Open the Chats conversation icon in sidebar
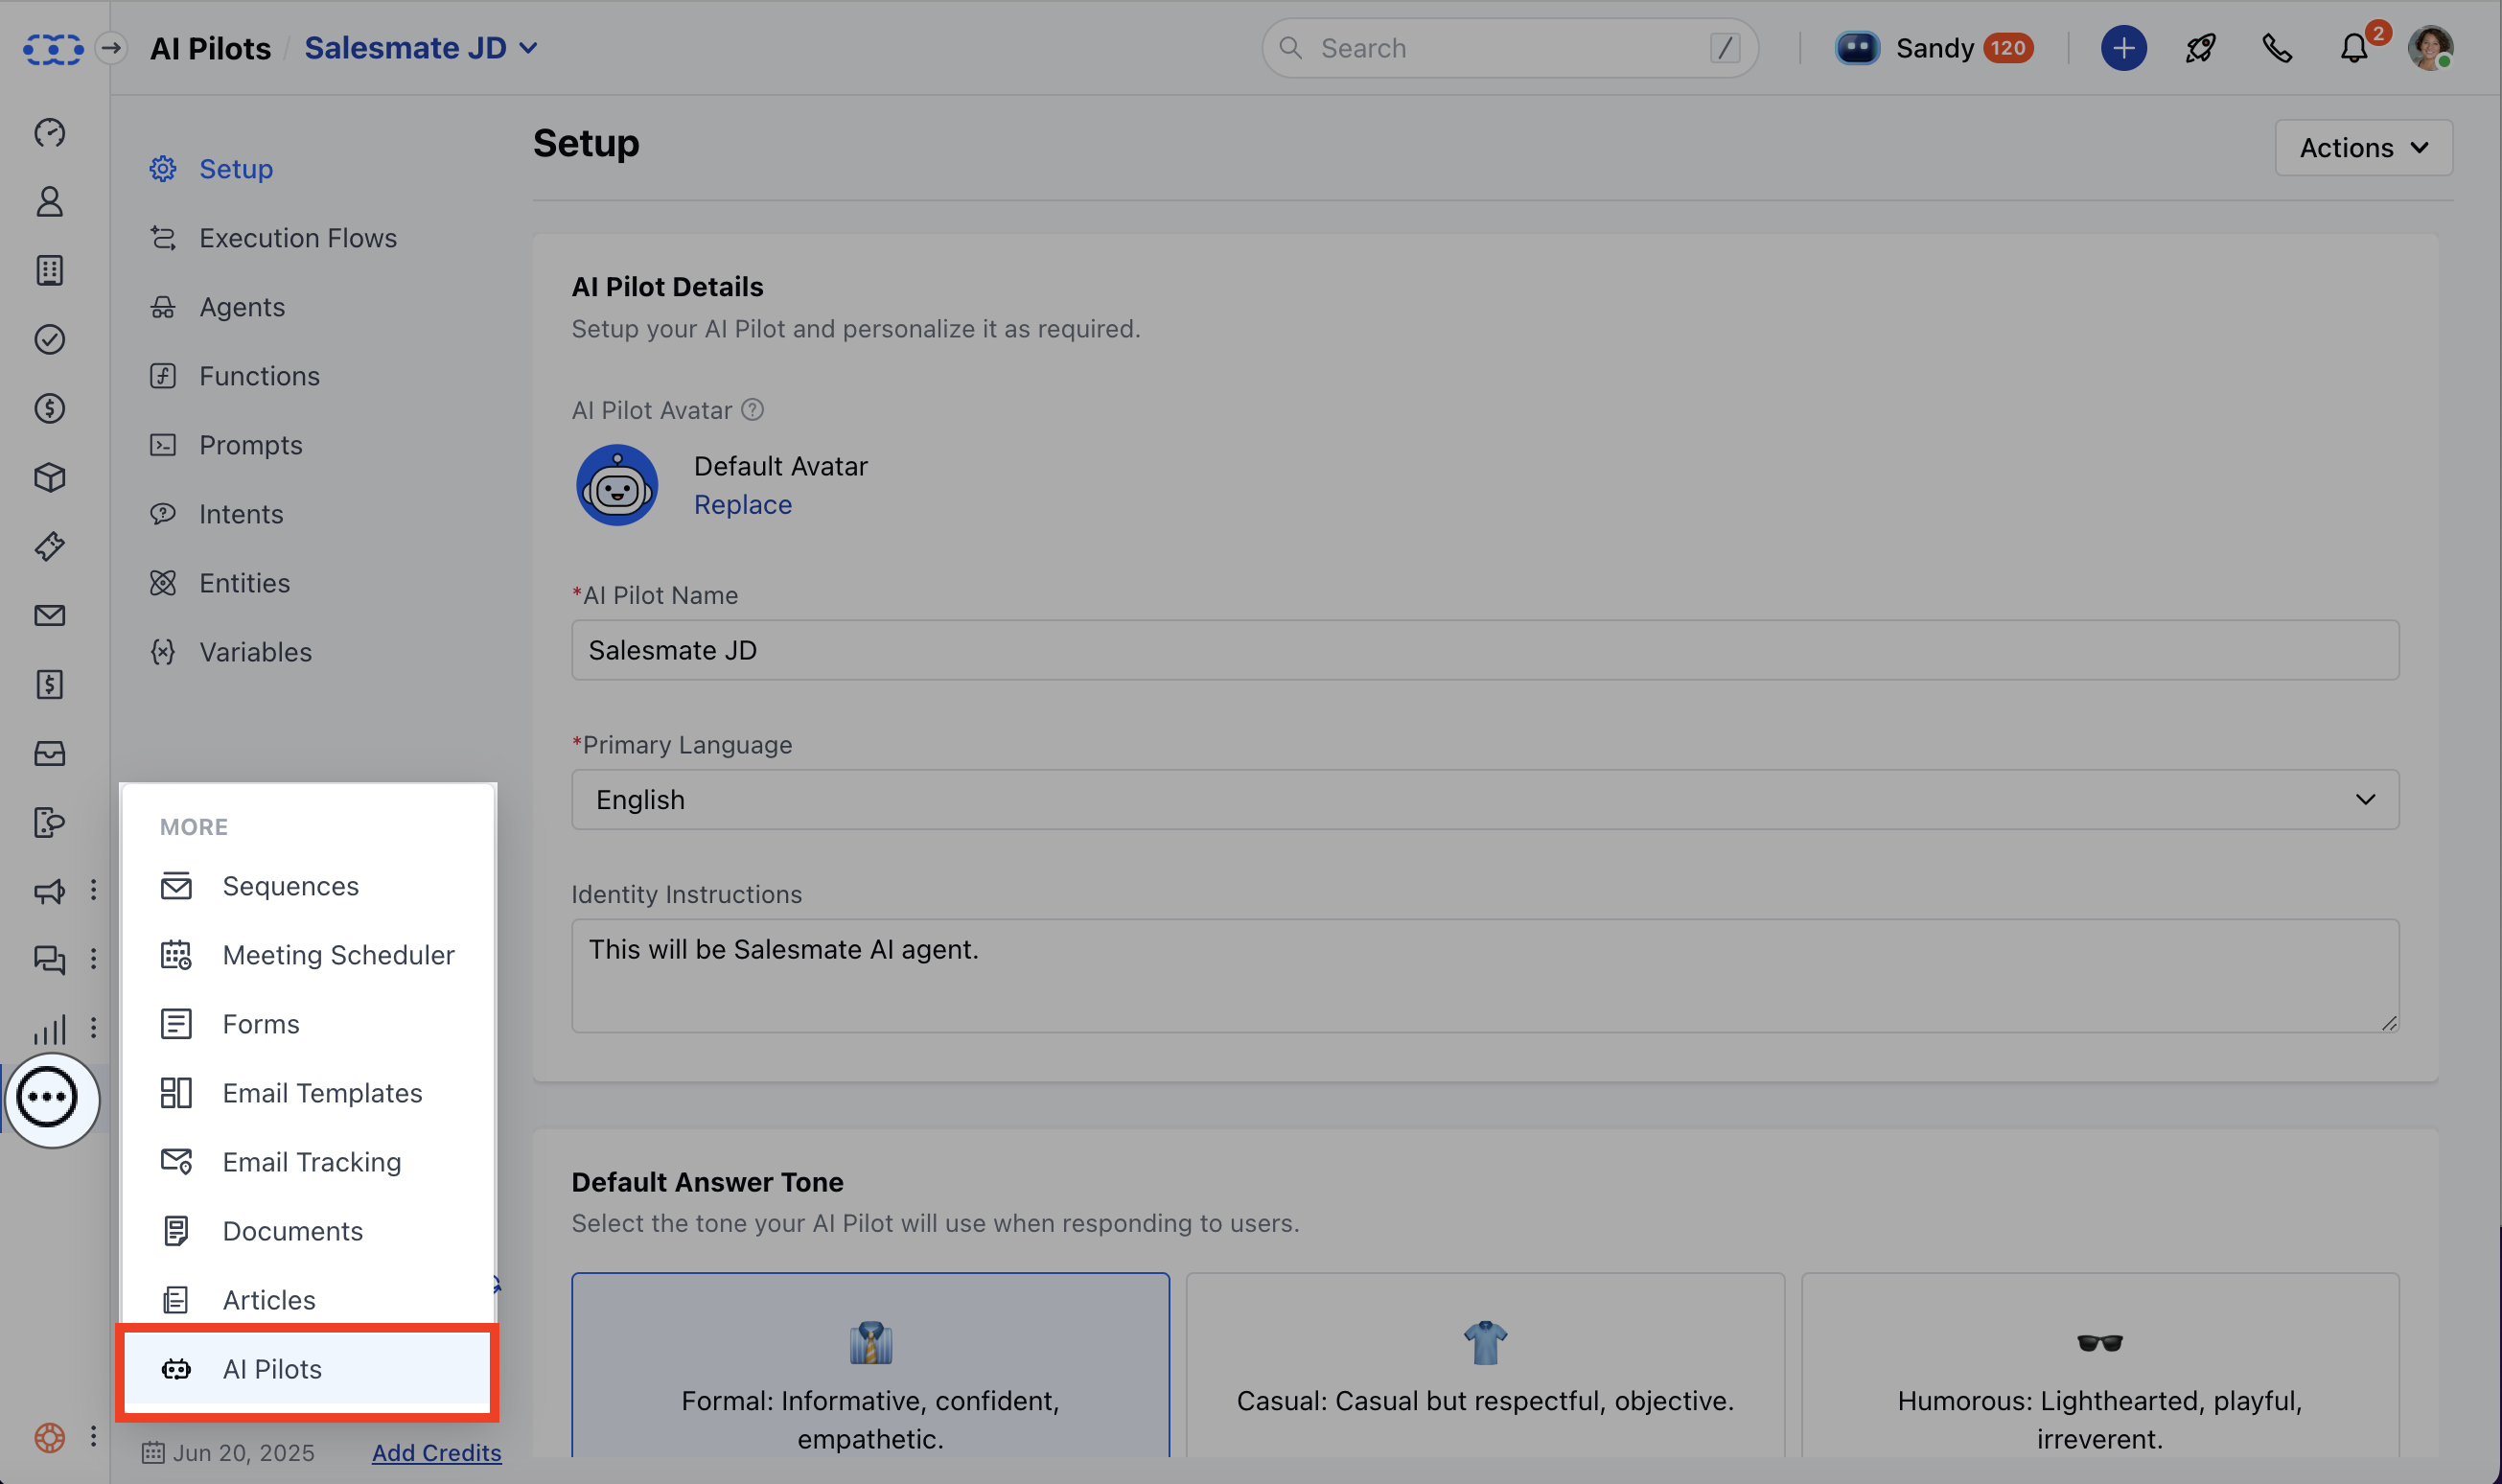Viewport: 2502px width, 1484px height. pyautogui.click(x=49, y=960)
